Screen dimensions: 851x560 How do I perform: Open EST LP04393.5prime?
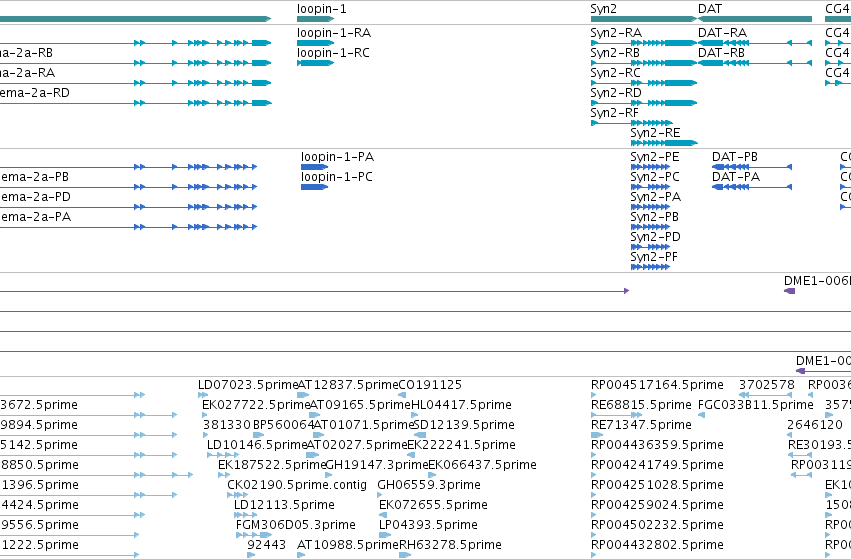coord(428,525)
